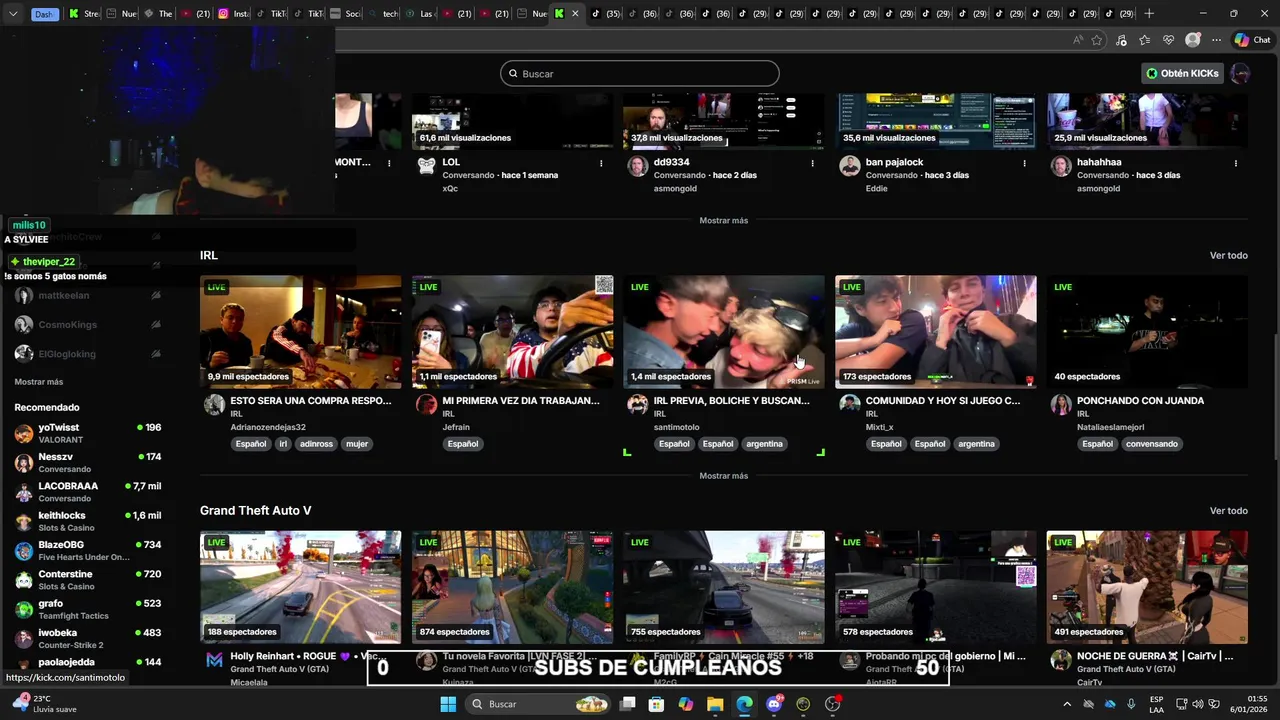1280x720 pixels.
Task: Click adinross tag on first IRL stream
Action: coord(316,444)
